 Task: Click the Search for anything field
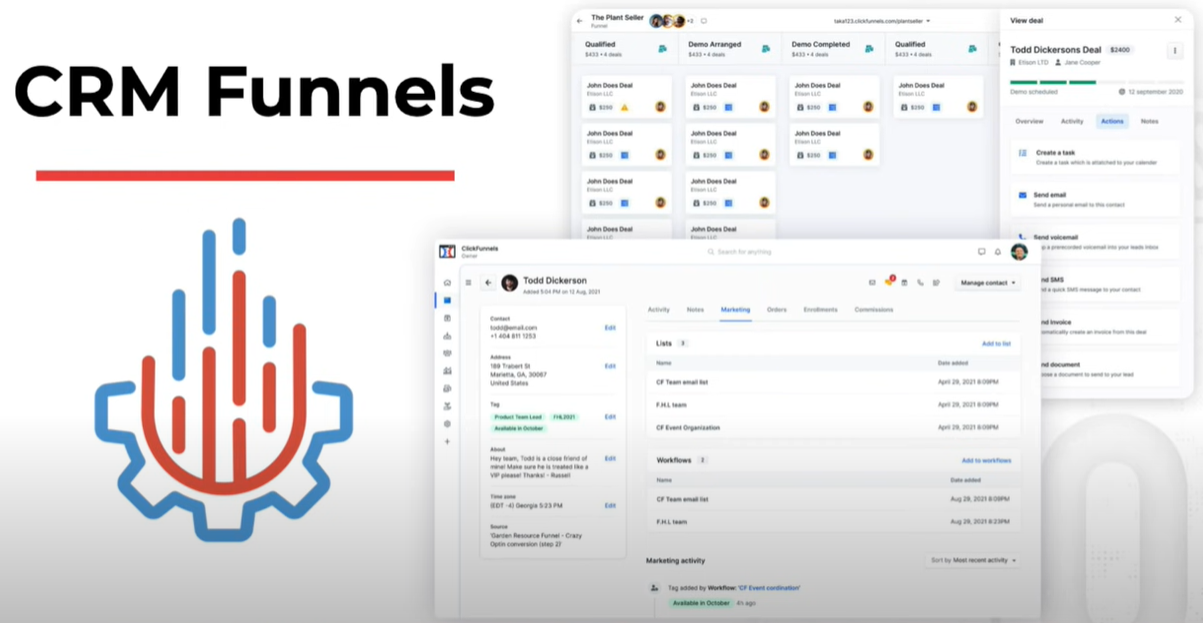[740, 252]
